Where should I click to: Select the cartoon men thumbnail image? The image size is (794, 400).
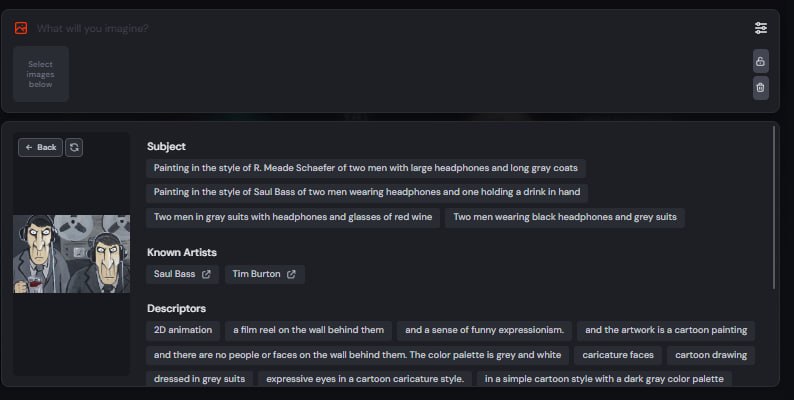click(71, 254)
